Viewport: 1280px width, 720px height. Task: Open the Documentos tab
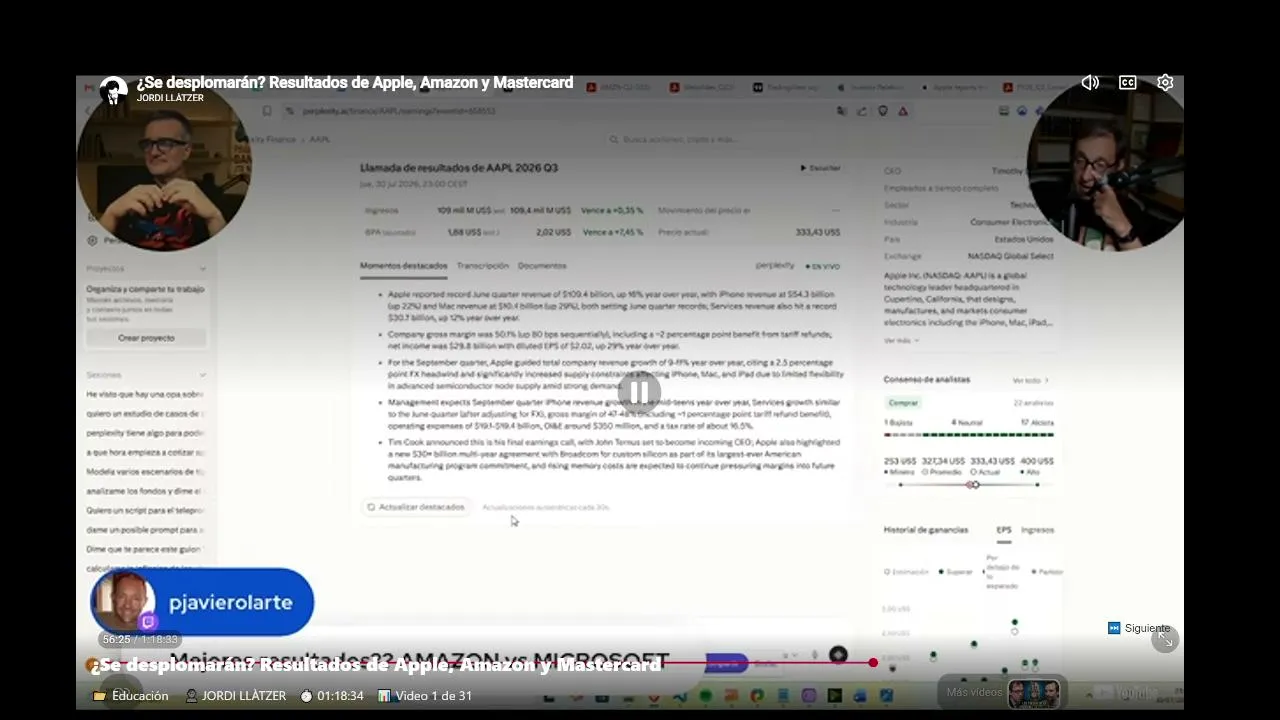(x=542, y=266)
